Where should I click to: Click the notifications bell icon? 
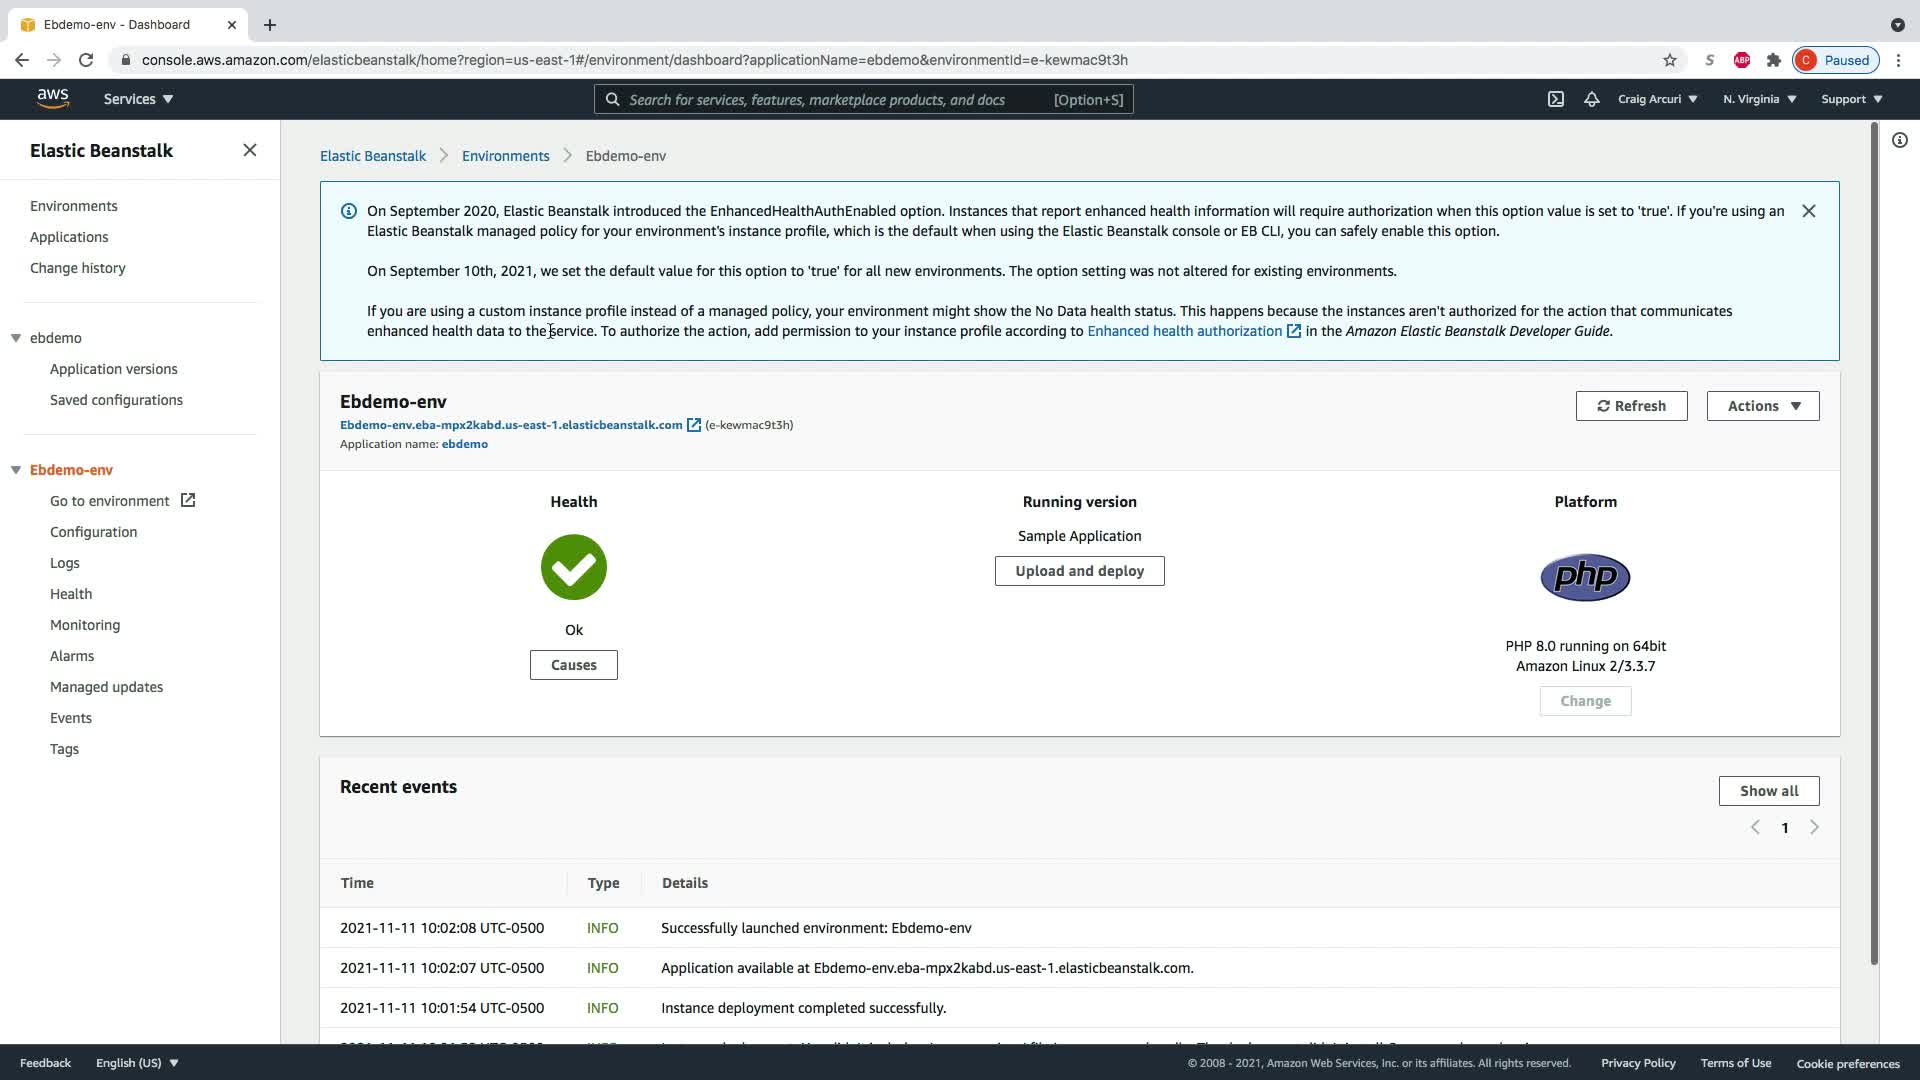click(x=1591, y=99)
